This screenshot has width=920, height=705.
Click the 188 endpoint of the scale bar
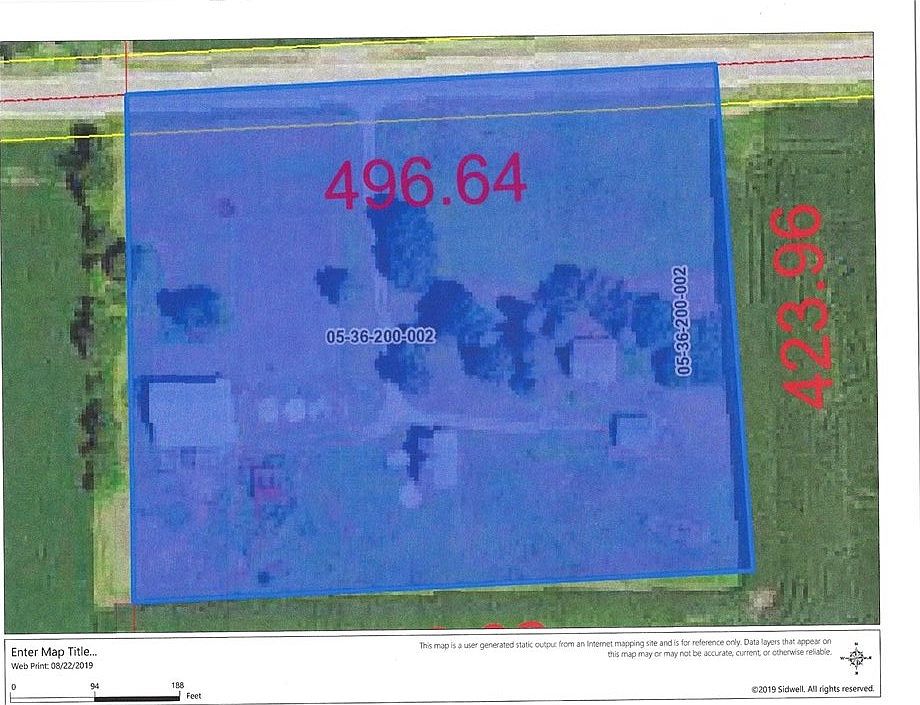pos(176,694)
